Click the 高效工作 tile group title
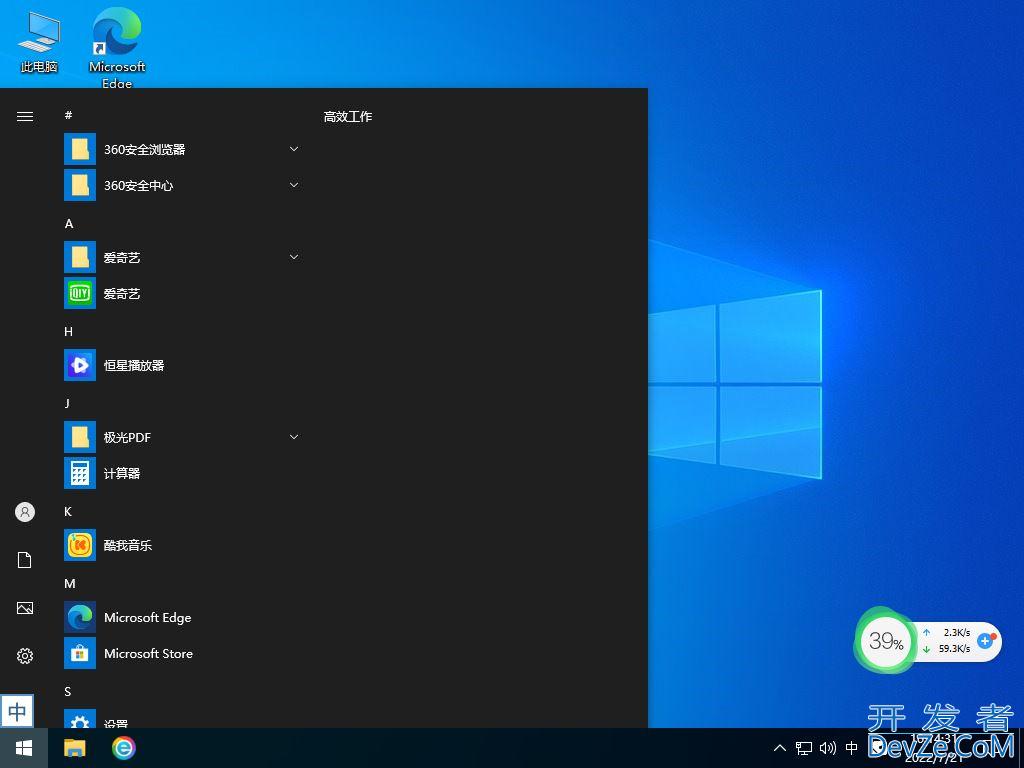Image resolution: width=1024 pixels, height=768 pixels. (347, 116)
